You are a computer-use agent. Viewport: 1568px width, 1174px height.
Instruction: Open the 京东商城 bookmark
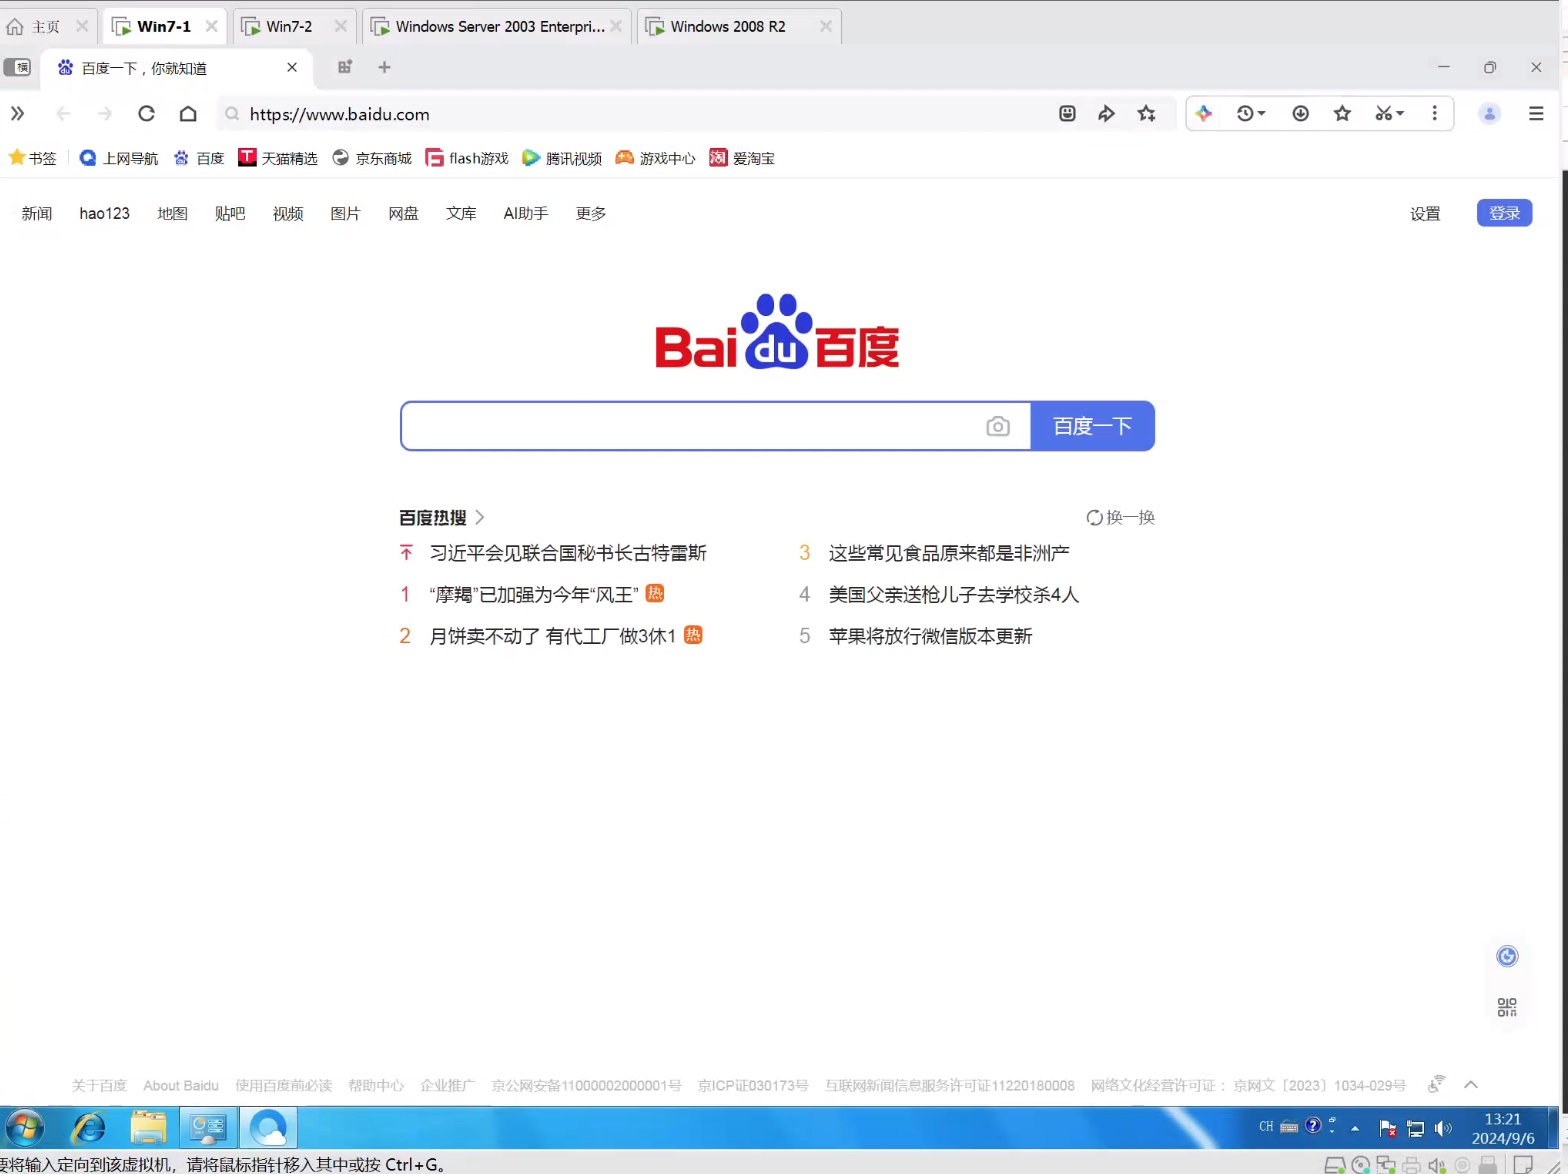(x=372, y=158)
